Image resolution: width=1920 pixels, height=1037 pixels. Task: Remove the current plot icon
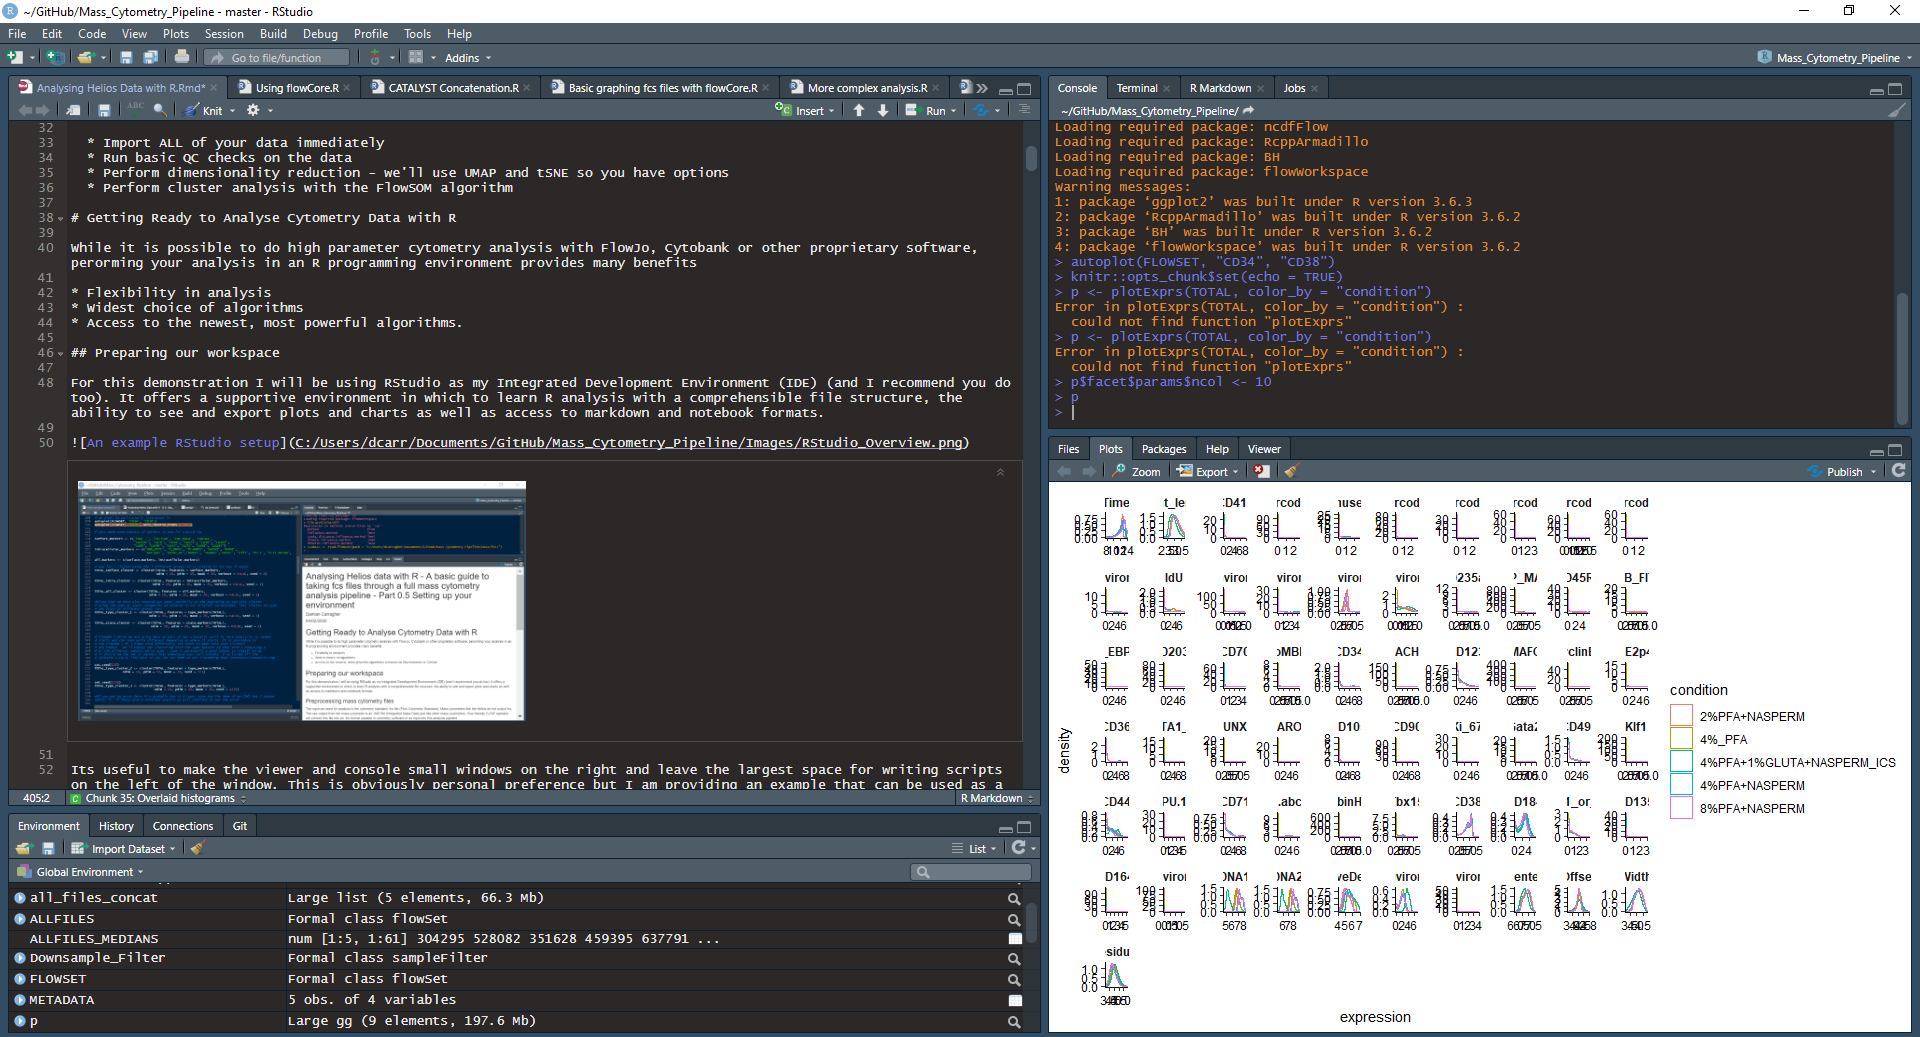point(1262,471)
